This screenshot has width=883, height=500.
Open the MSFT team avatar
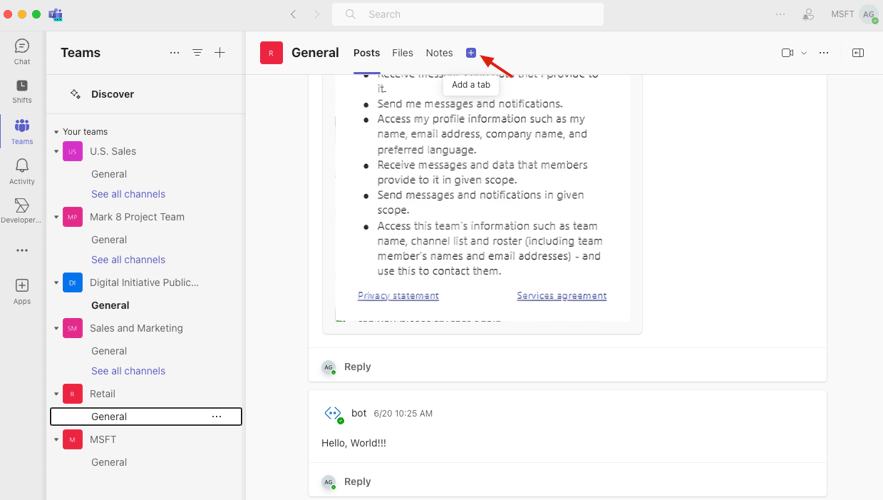coord(73,440)
